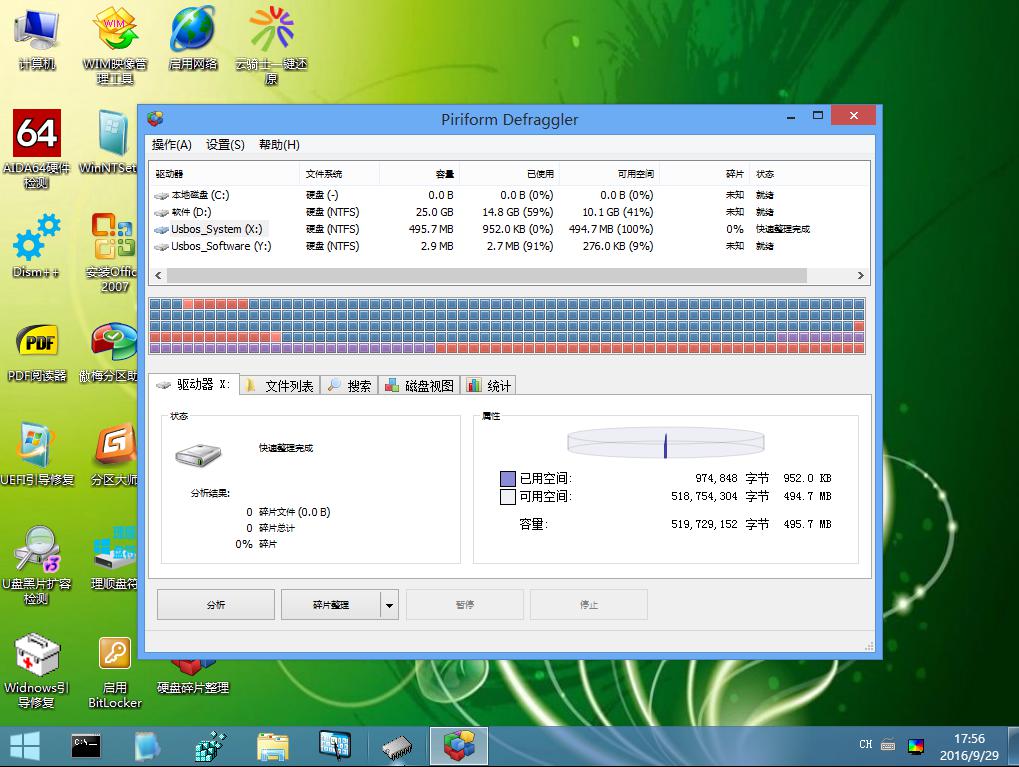This screenshot has width=1019, height=767.
Task: Launch the Dism++ desktop shortcut
Action: pyautogui.click(x=36, y=240)
